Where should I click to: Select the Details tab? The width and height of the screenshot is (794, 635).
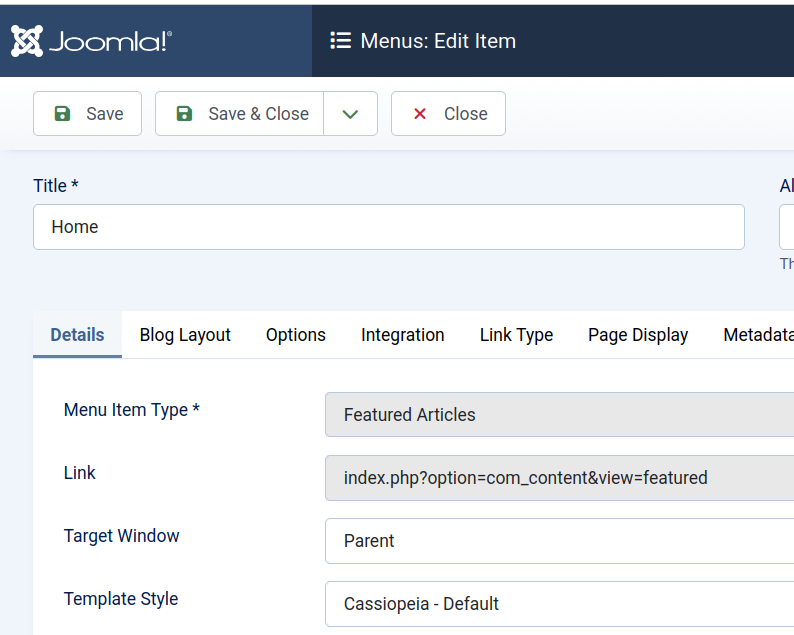[x=77, y=335]
